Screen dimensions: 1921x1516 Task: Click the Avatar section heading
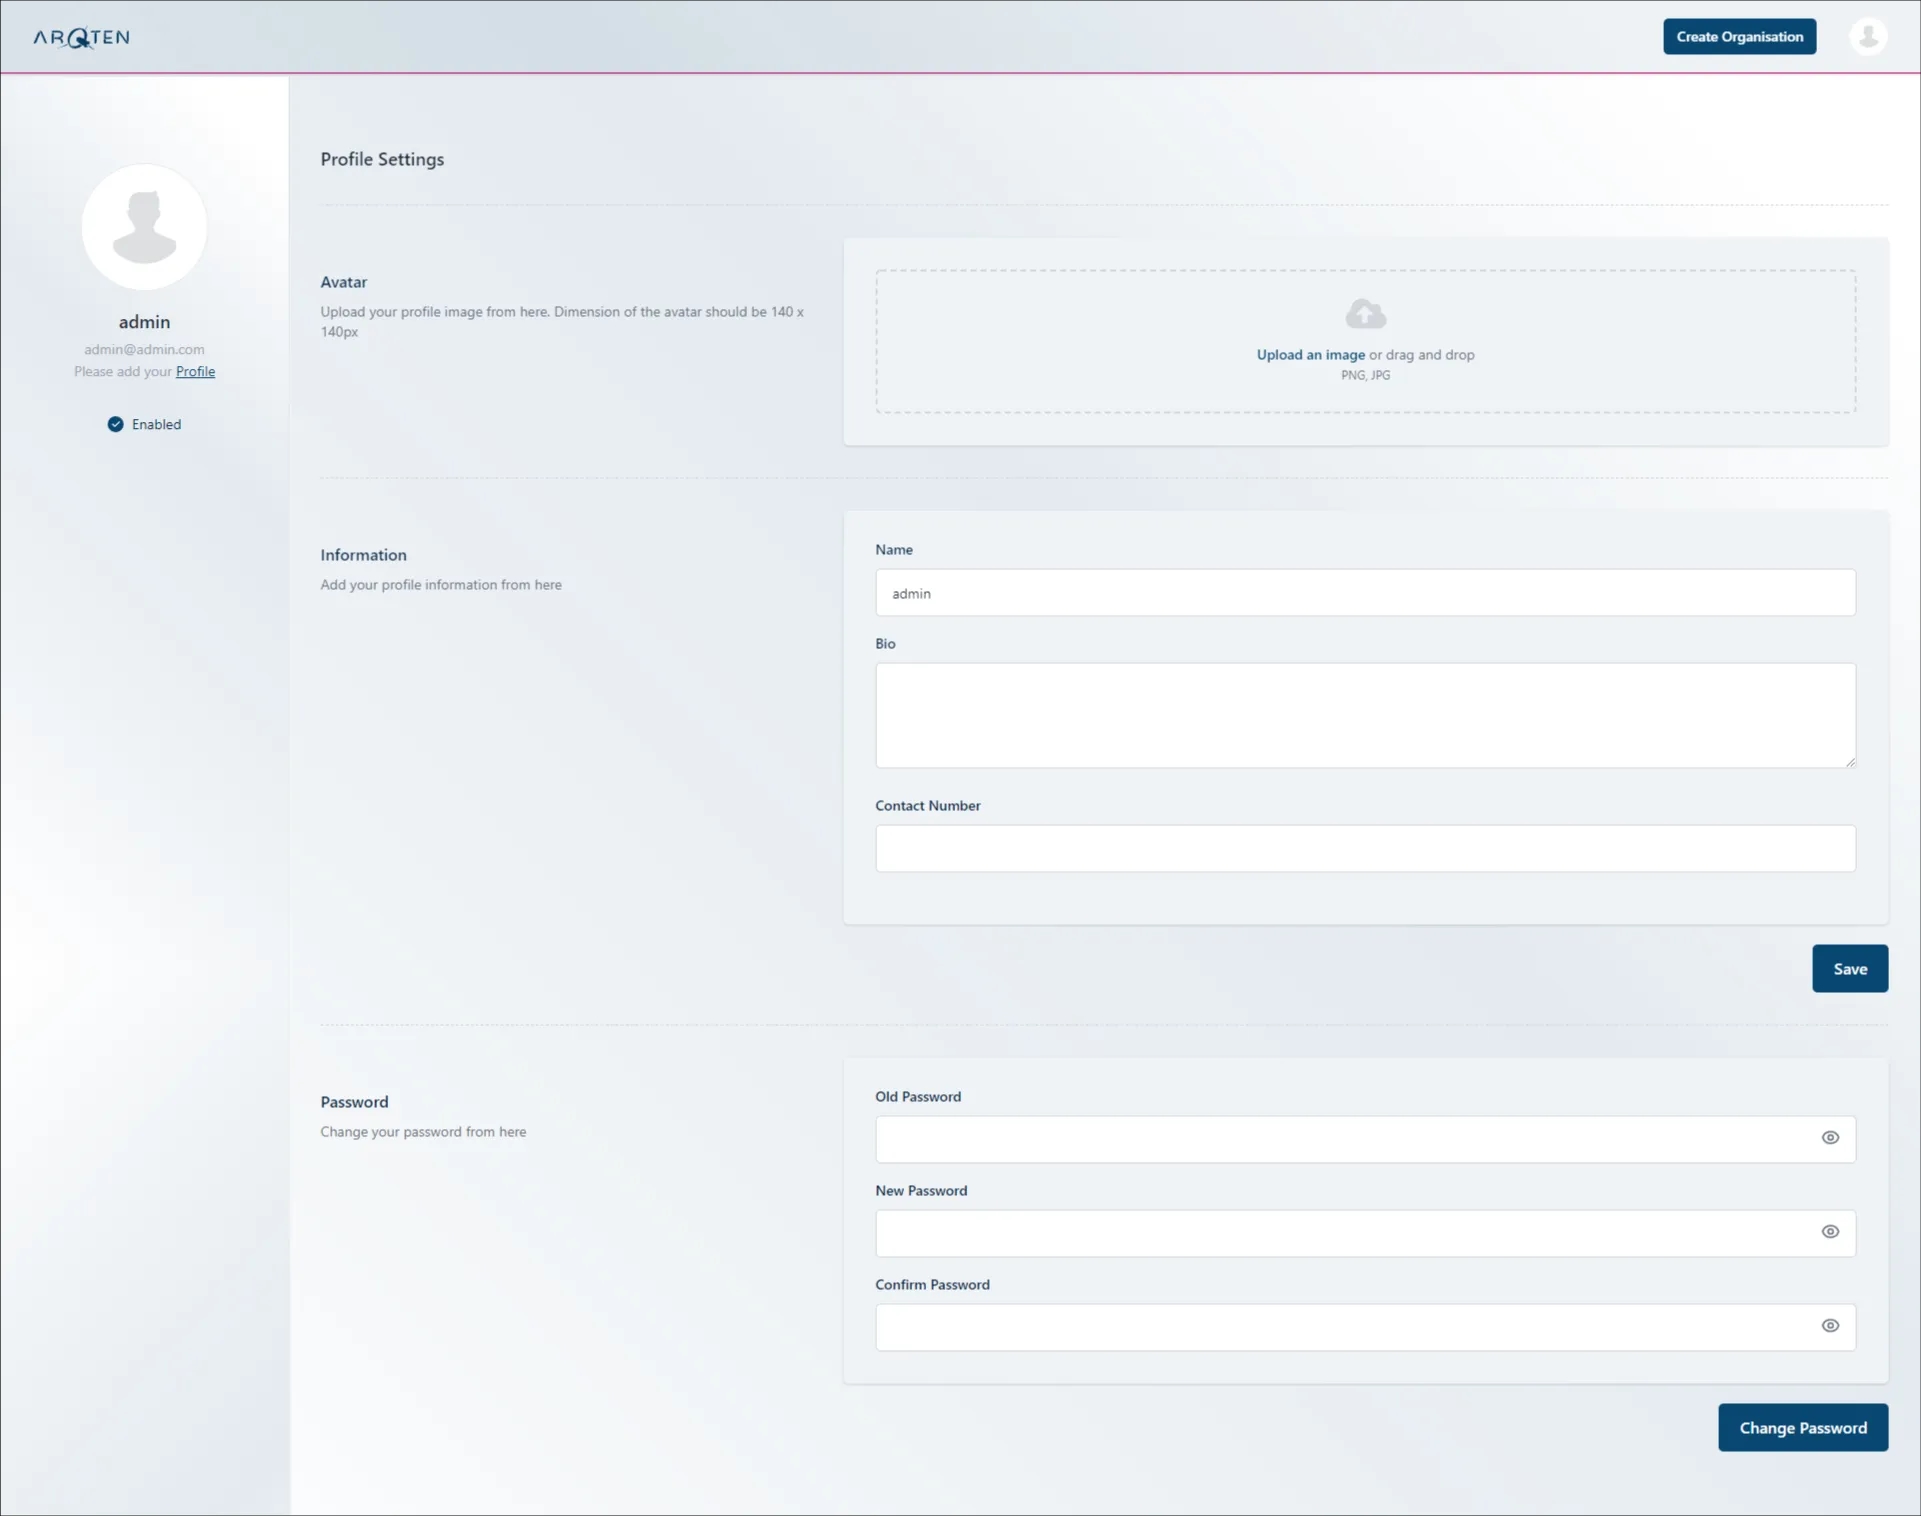click(x=344, y=282)
